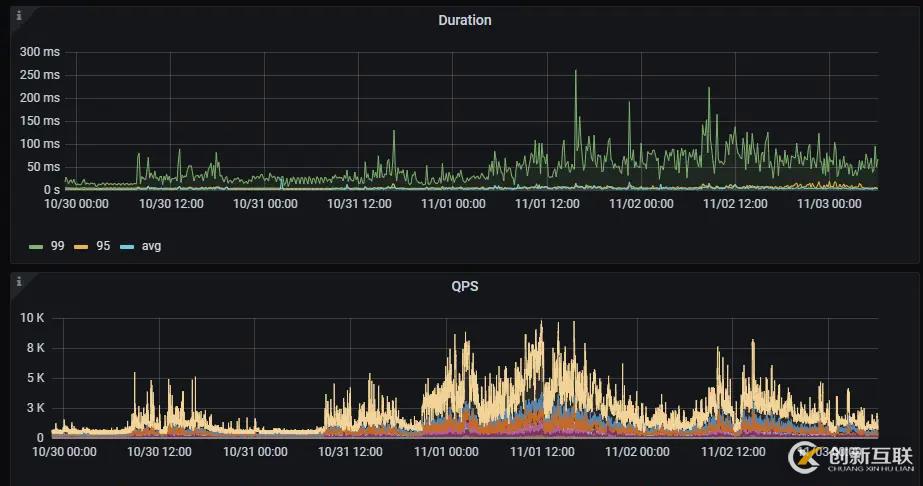The width and height of the screenshot is (923, 486).
Task: Open the Duration panel title menu
Action: pyautogui.click(x=464, y=20)
